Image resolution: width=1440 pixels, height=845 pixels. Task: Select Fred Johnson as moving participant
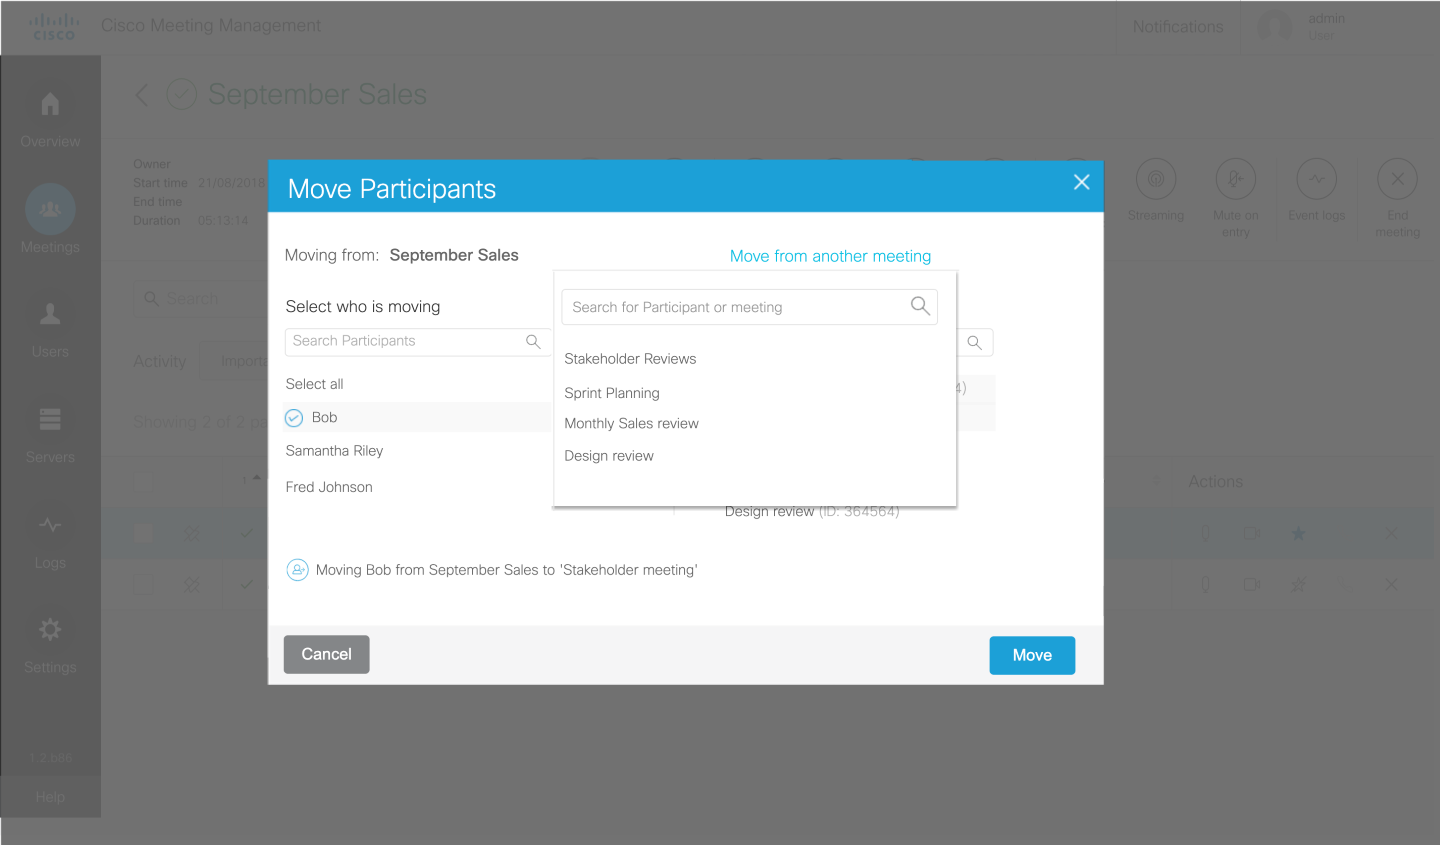coord(329,487)
